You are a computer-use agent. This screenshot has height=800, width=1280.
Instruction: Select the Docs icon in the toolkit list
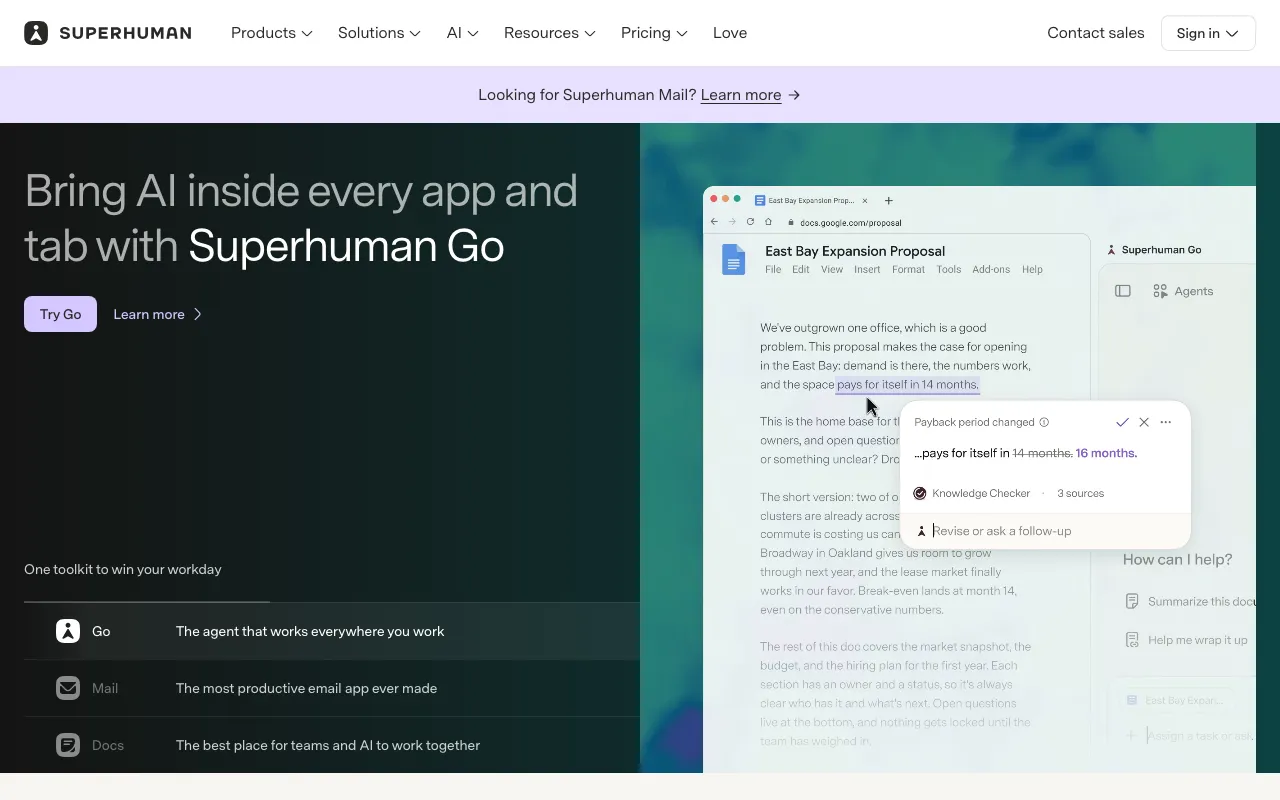pos(68,745)
